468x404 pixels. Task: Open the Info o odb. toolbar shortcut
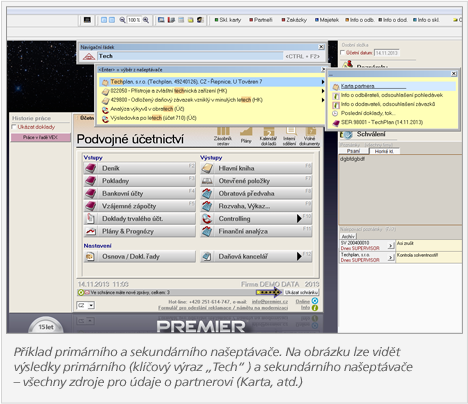coord(359,20)
